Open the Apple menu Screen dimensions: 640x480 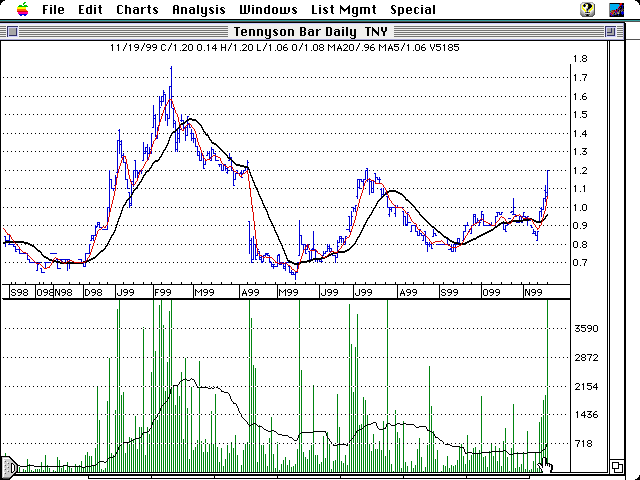point(23,9)
